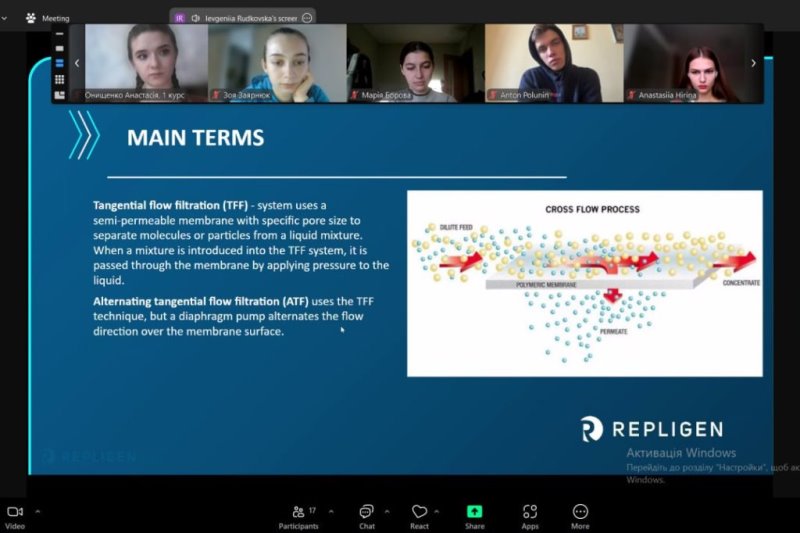Click the 'POLYMERIC MEMBRANE' diagram label
Image resolution: width=800 pixels, height=533 pixels.
[x=546, y=285]
